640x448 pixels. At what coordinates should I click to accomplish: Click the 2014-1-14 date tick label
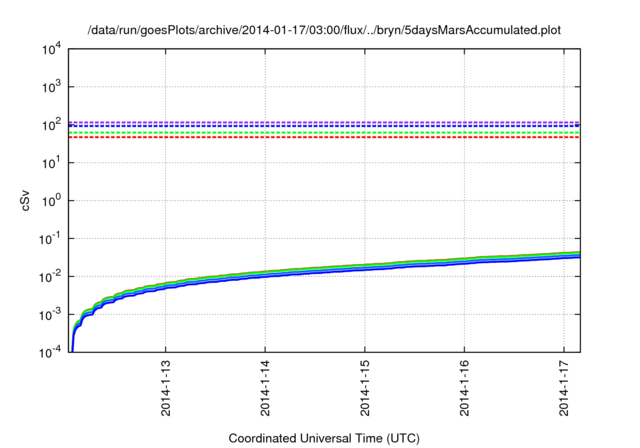coord(265,388)
